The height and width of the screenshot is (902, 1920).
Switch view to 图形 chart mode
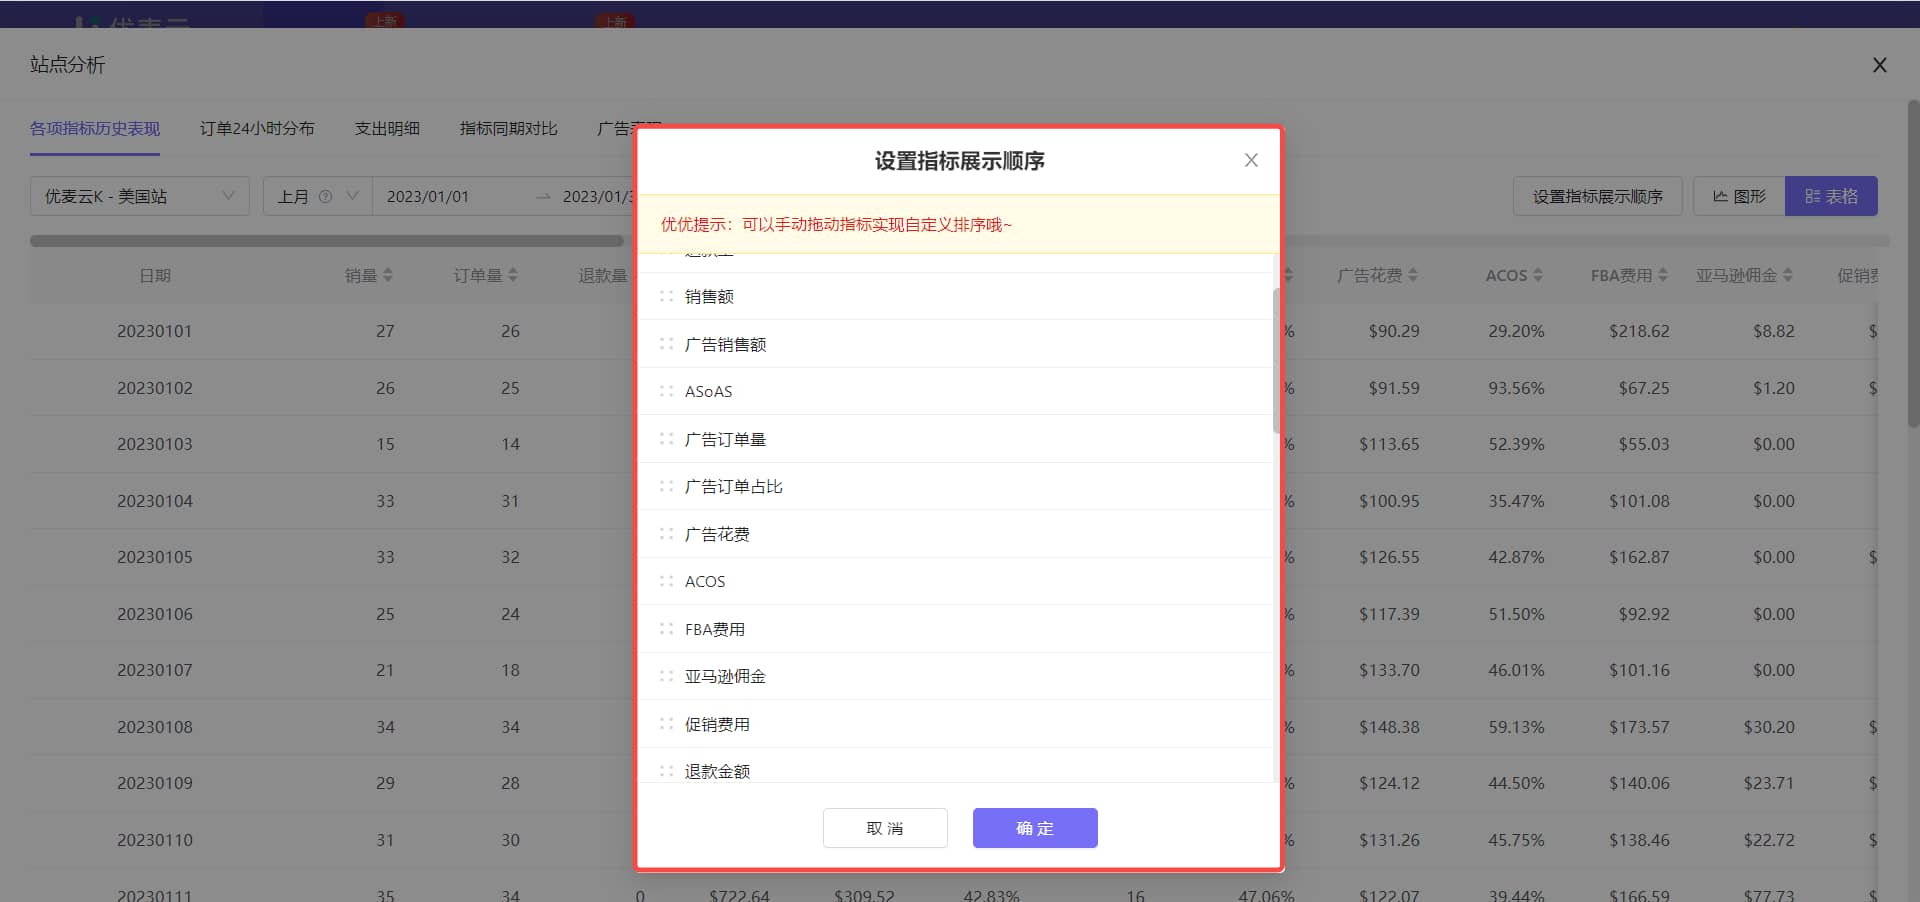point(1739,196)
